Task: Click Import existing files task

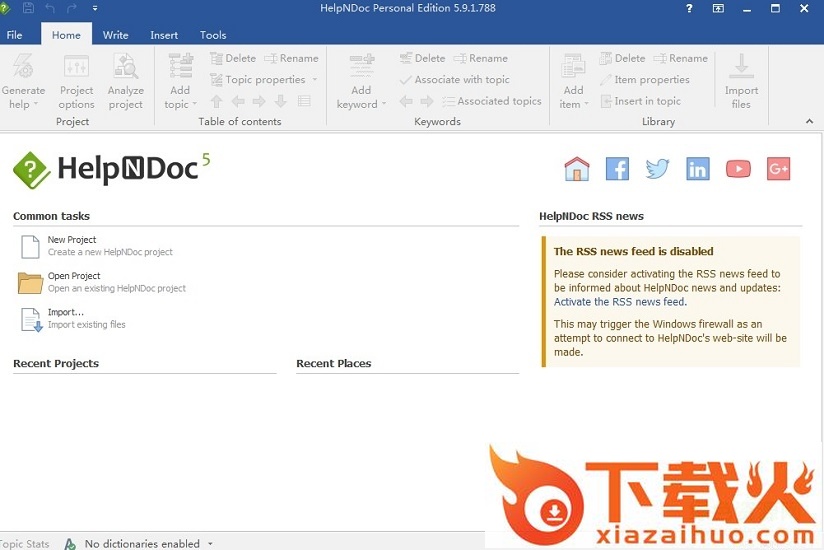Action: (x=74, y=318)
